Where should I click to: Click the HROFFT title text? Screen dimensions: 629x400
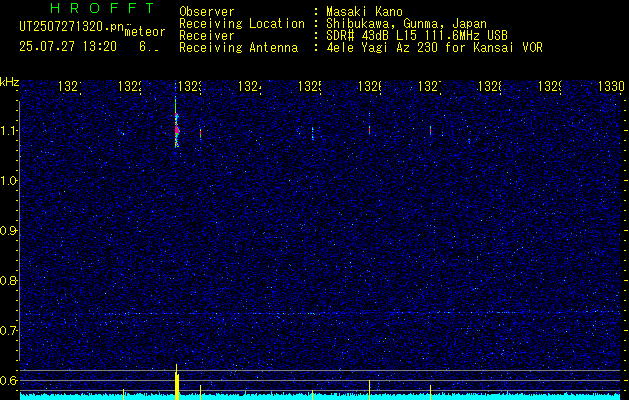tap(103, 8)
